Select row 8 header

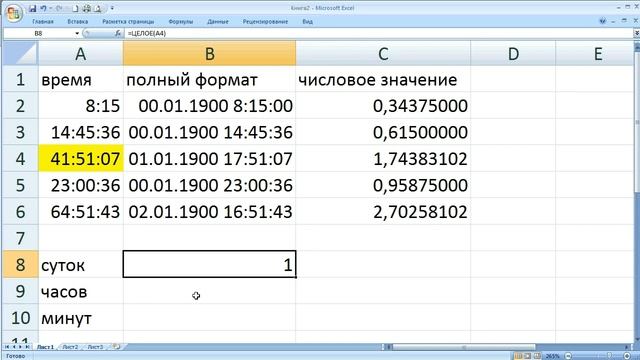point(20,264)
